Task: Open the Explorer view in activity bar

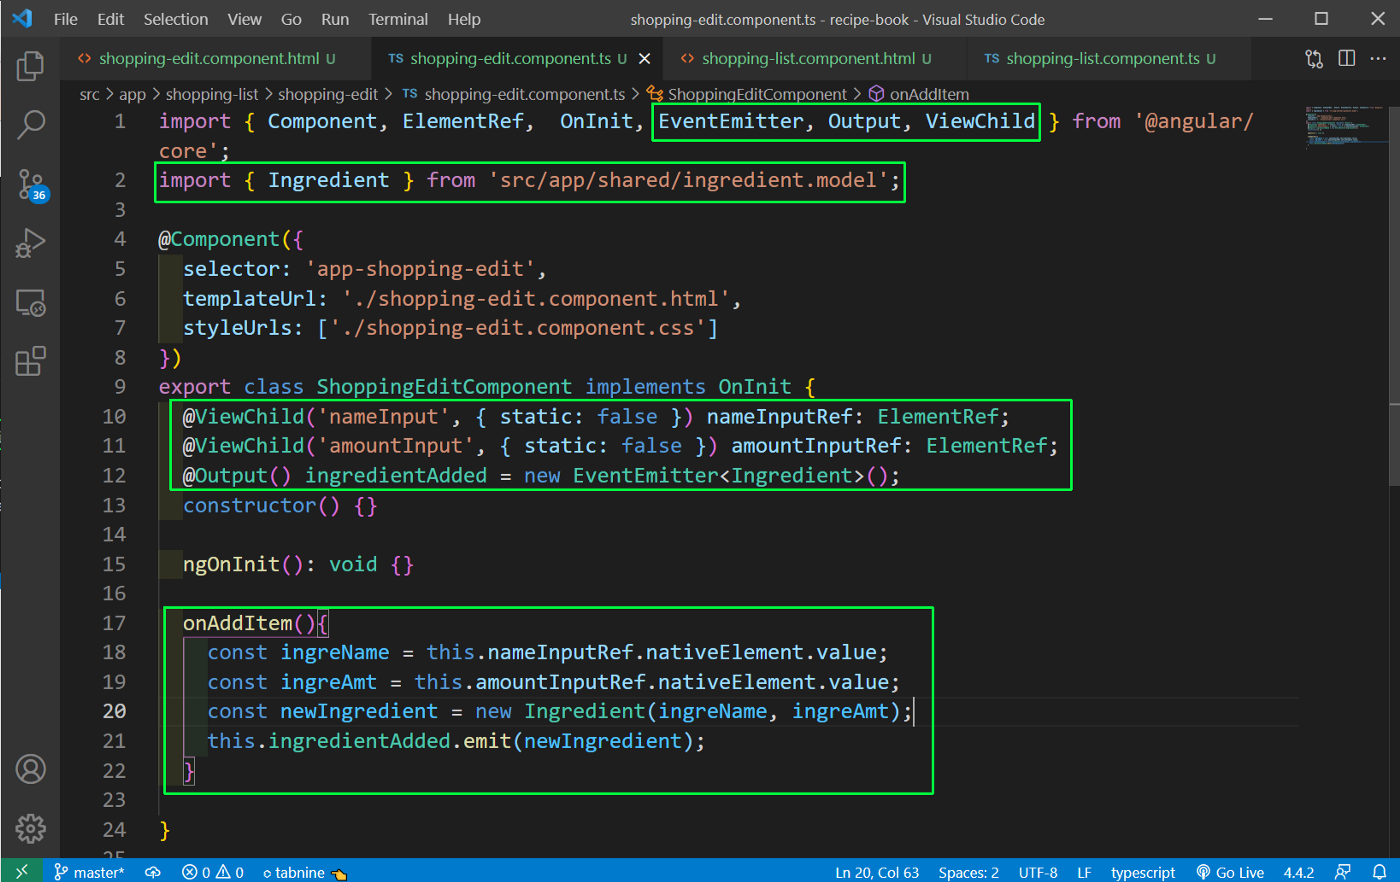Action: pyautogui.click(x=30, y=66)
